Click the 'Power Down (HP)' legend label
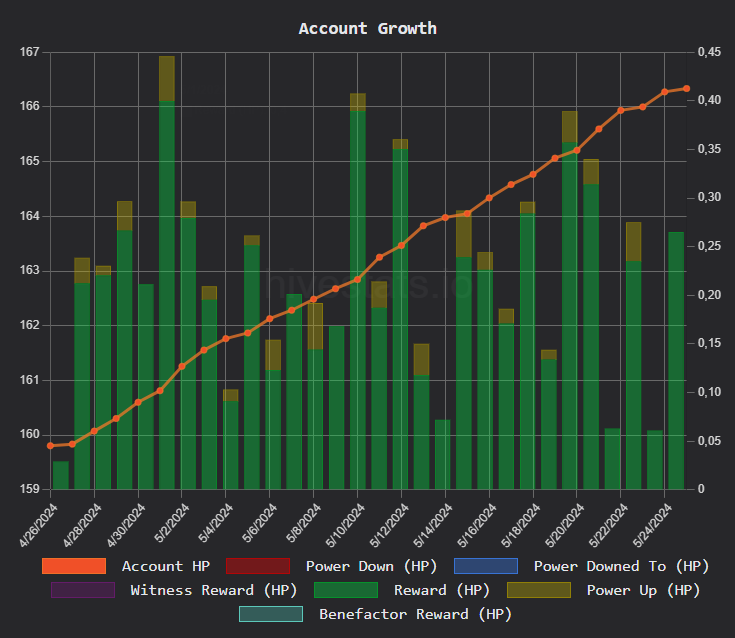Viewport: 735px width, 638px height. point(371,566)
